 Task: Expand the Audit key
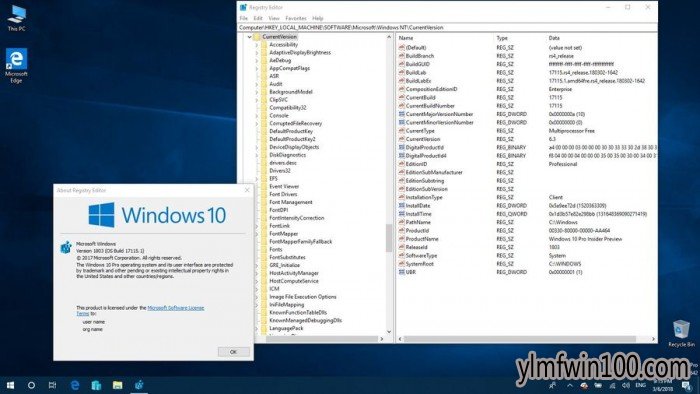pyautogui.click(x=257, y=84)
